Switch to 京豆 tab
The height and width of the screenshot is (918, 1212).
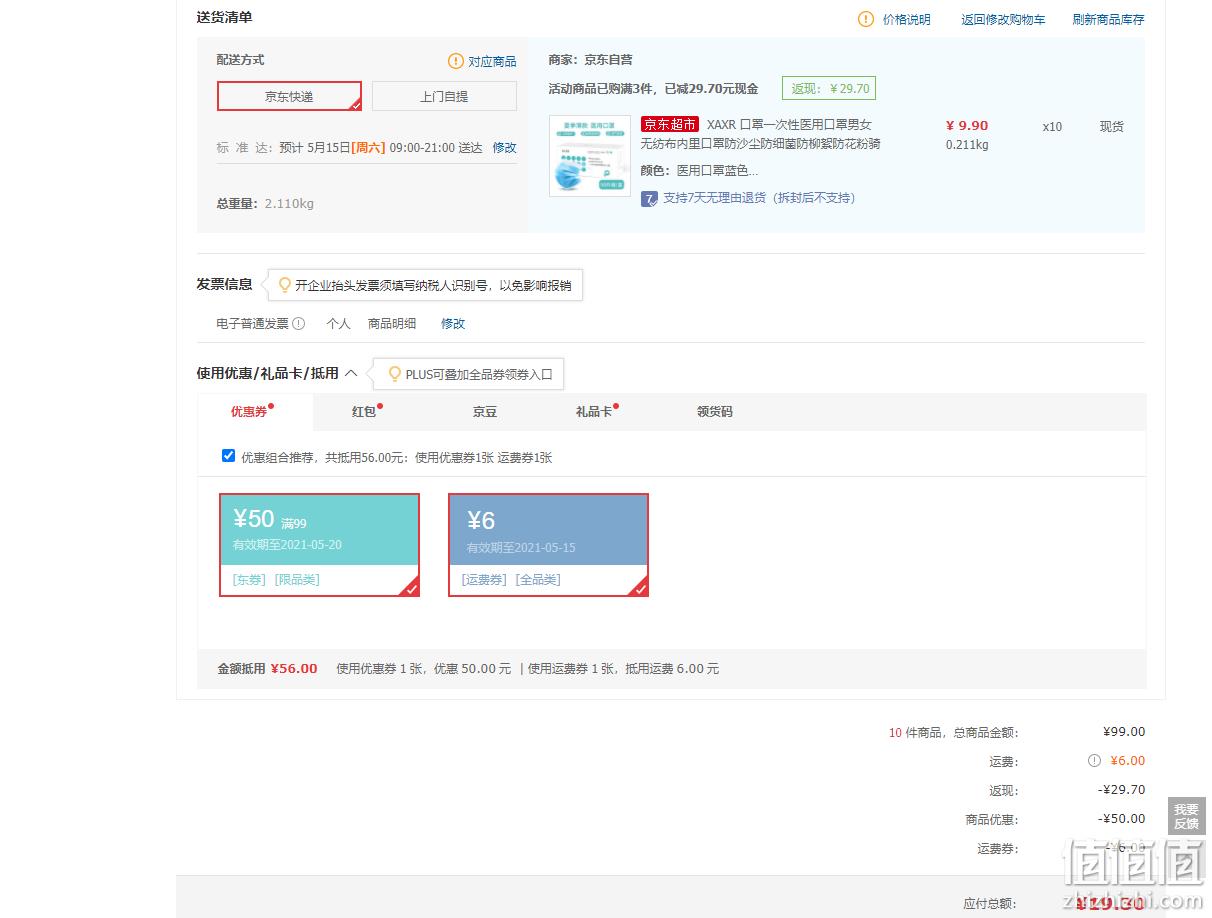point(485,411)
